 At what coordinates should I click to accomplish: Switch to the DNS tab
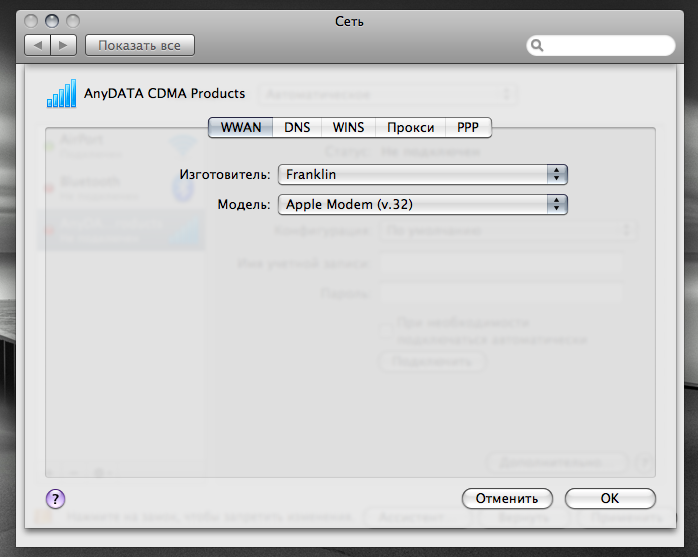tap(297, 127)
